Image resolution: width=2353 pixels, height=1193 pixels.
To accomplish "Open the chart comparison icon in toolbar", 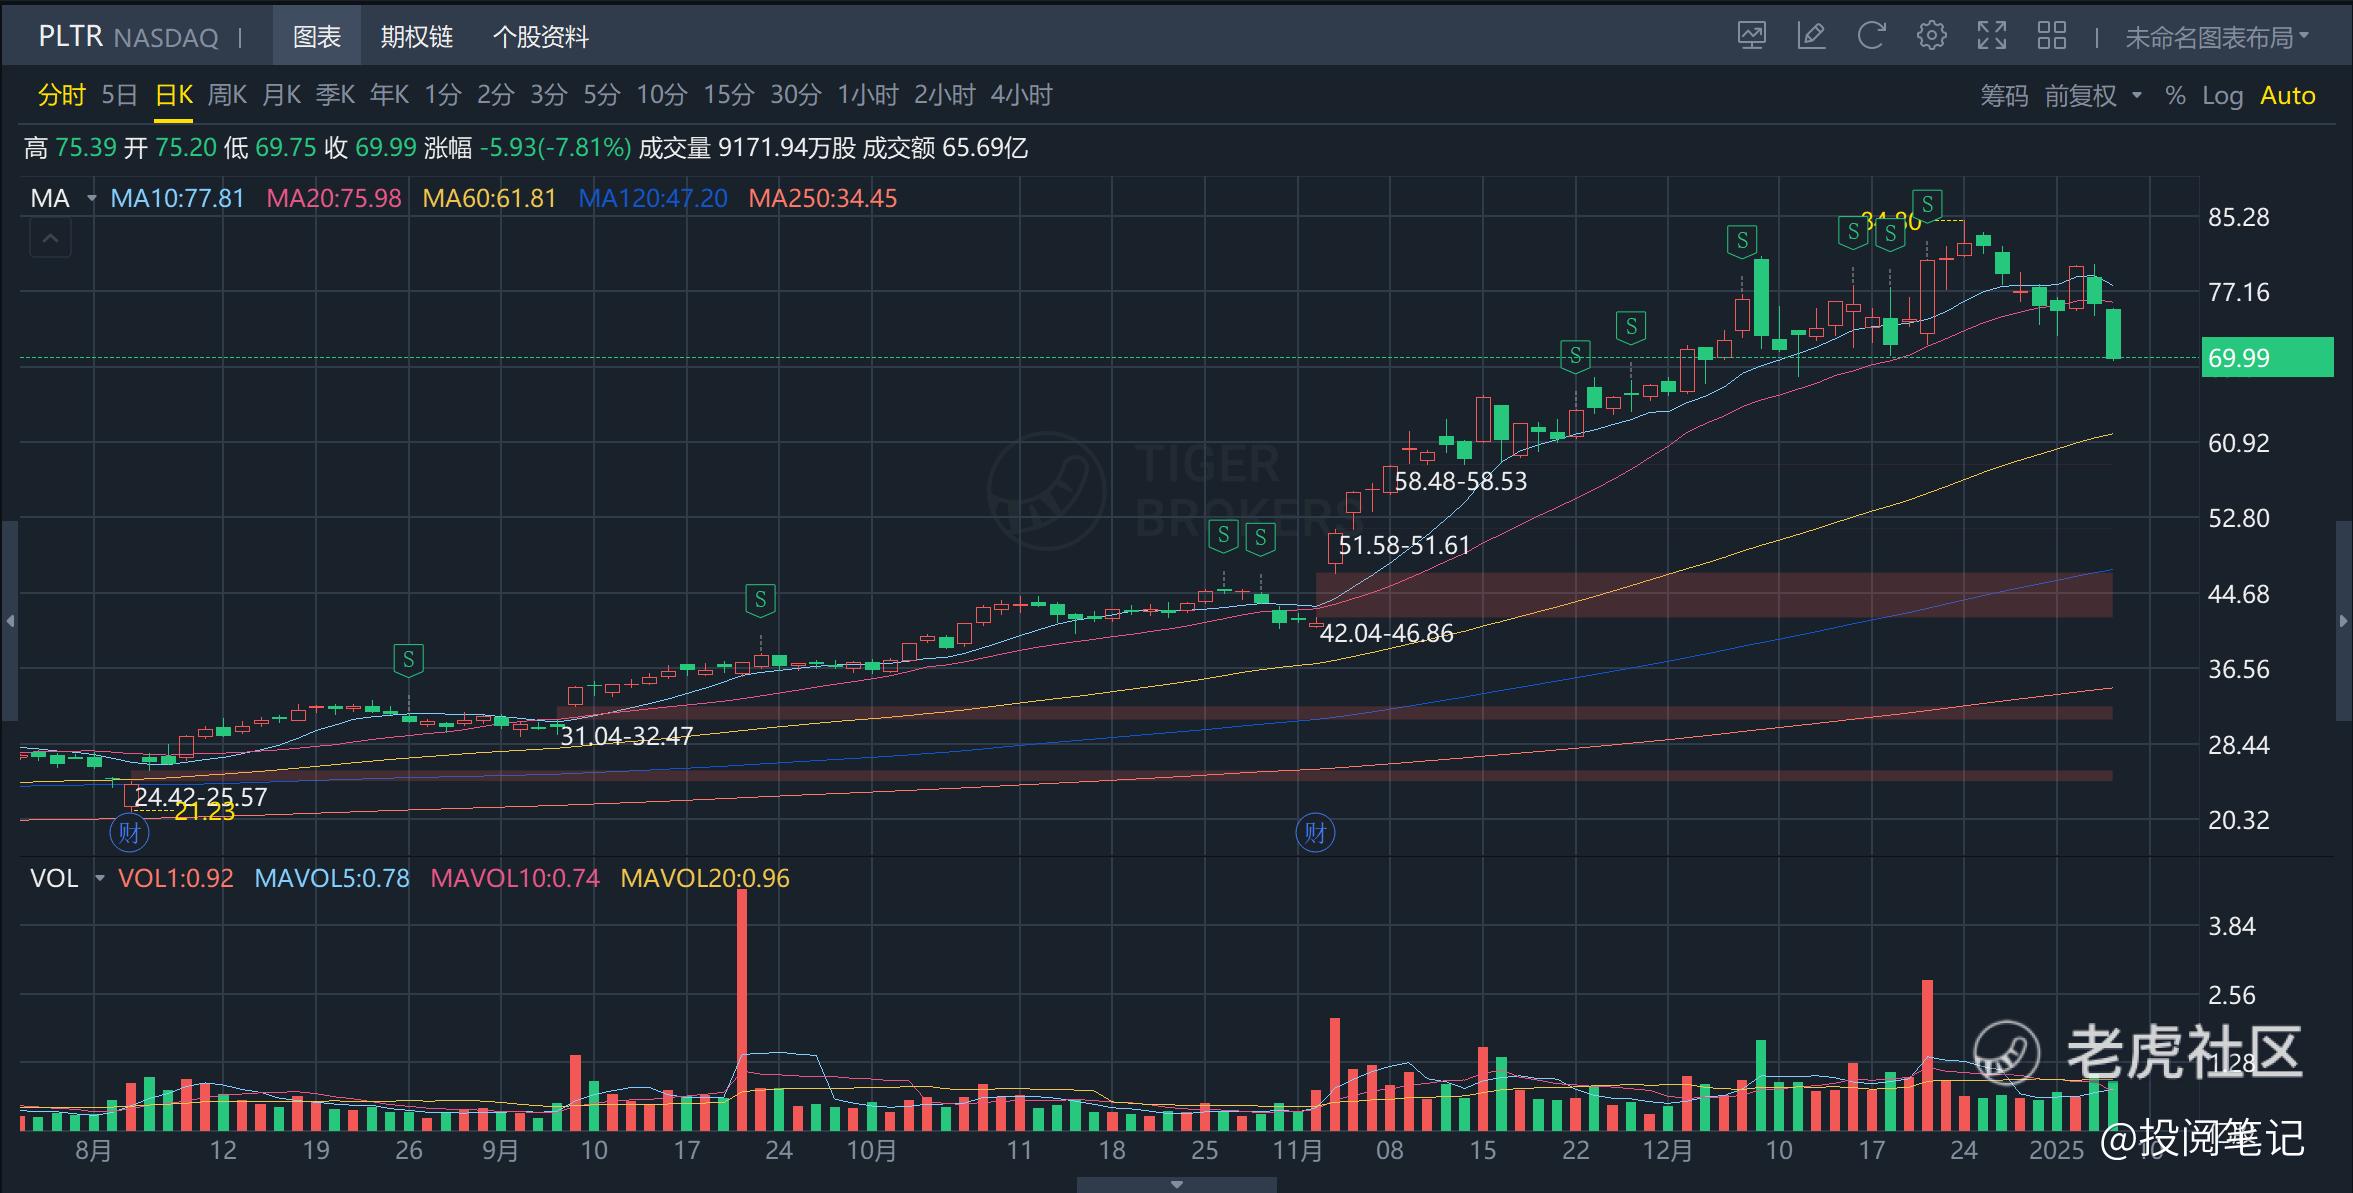I will coord(1751,37).
